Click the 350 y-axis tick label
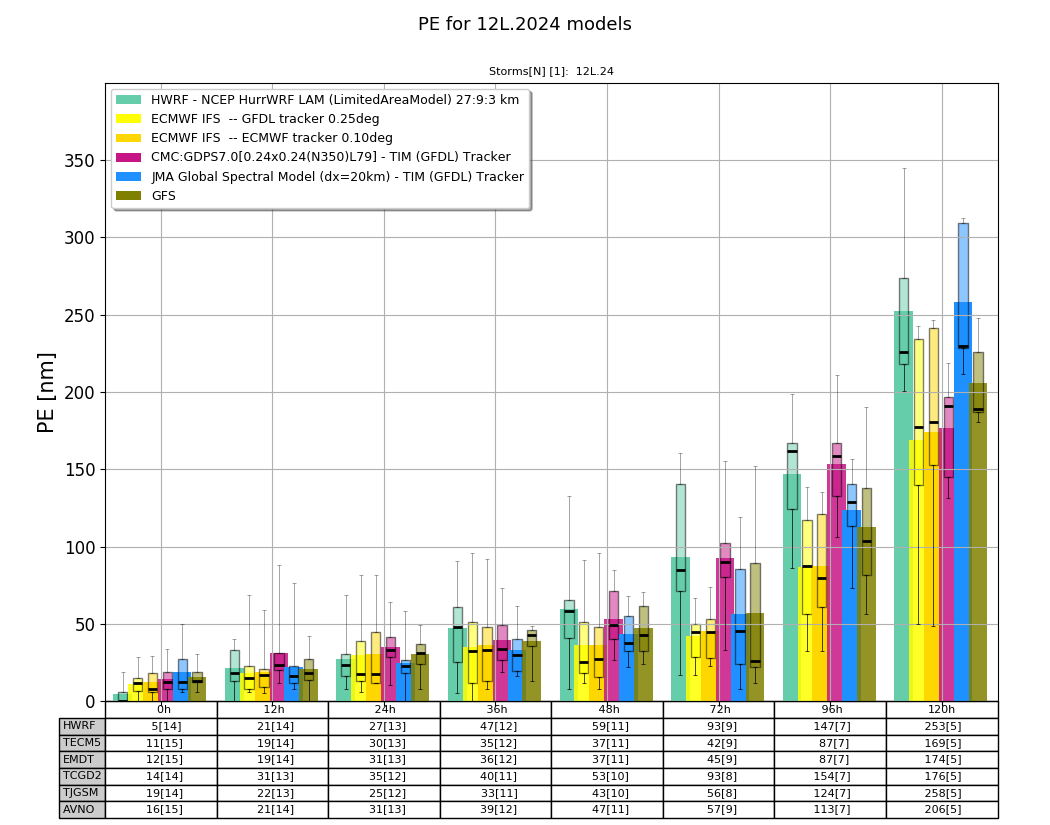Viewport: 1050px width, 825px height. point(80,161)
